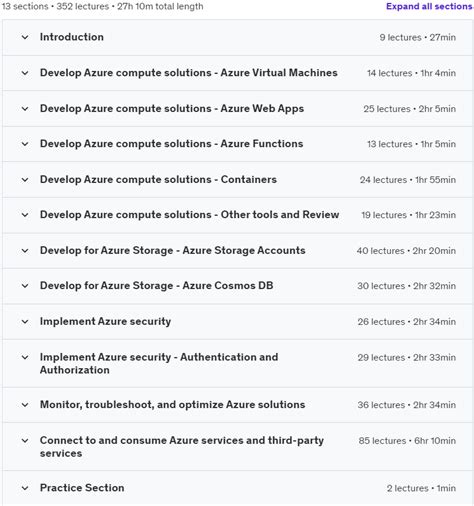Expand Azure Virtual Machines section chevron
This screenshot has width=474, height=506.
pyautogui.click(x=25, y=73)
